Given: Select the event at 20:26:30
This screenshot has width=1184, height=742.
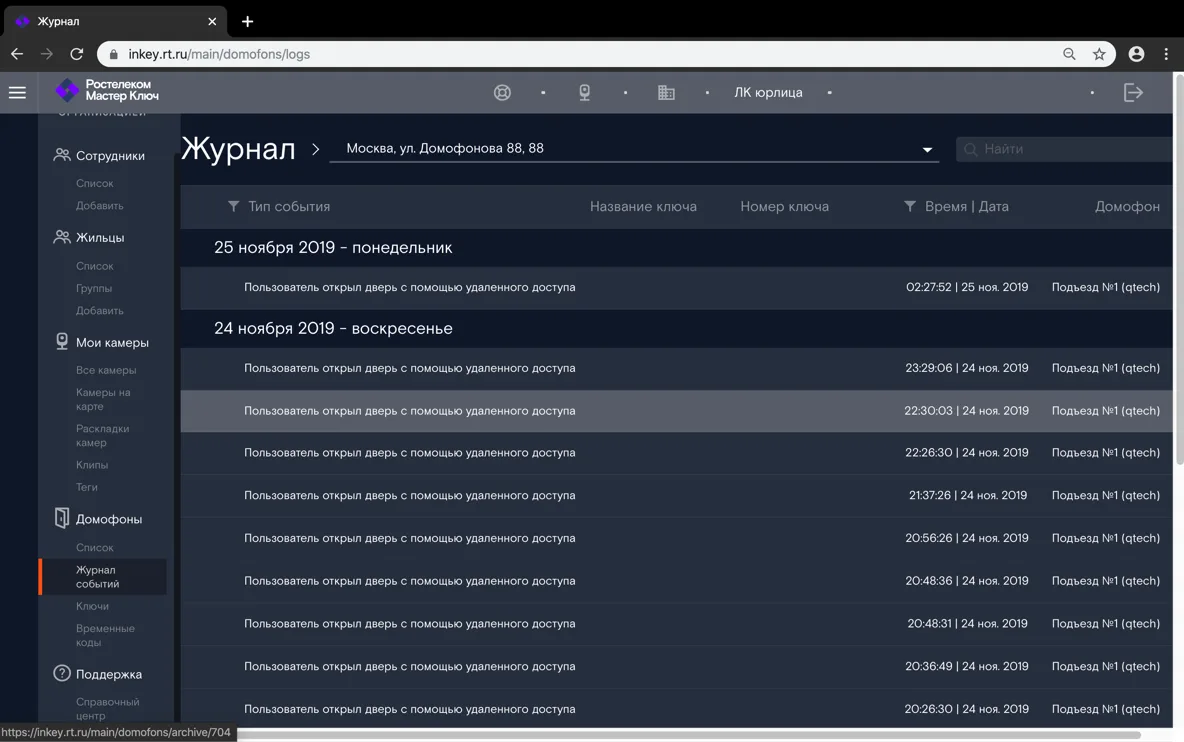Looking at the screenshot, I should tap(677, 709).
